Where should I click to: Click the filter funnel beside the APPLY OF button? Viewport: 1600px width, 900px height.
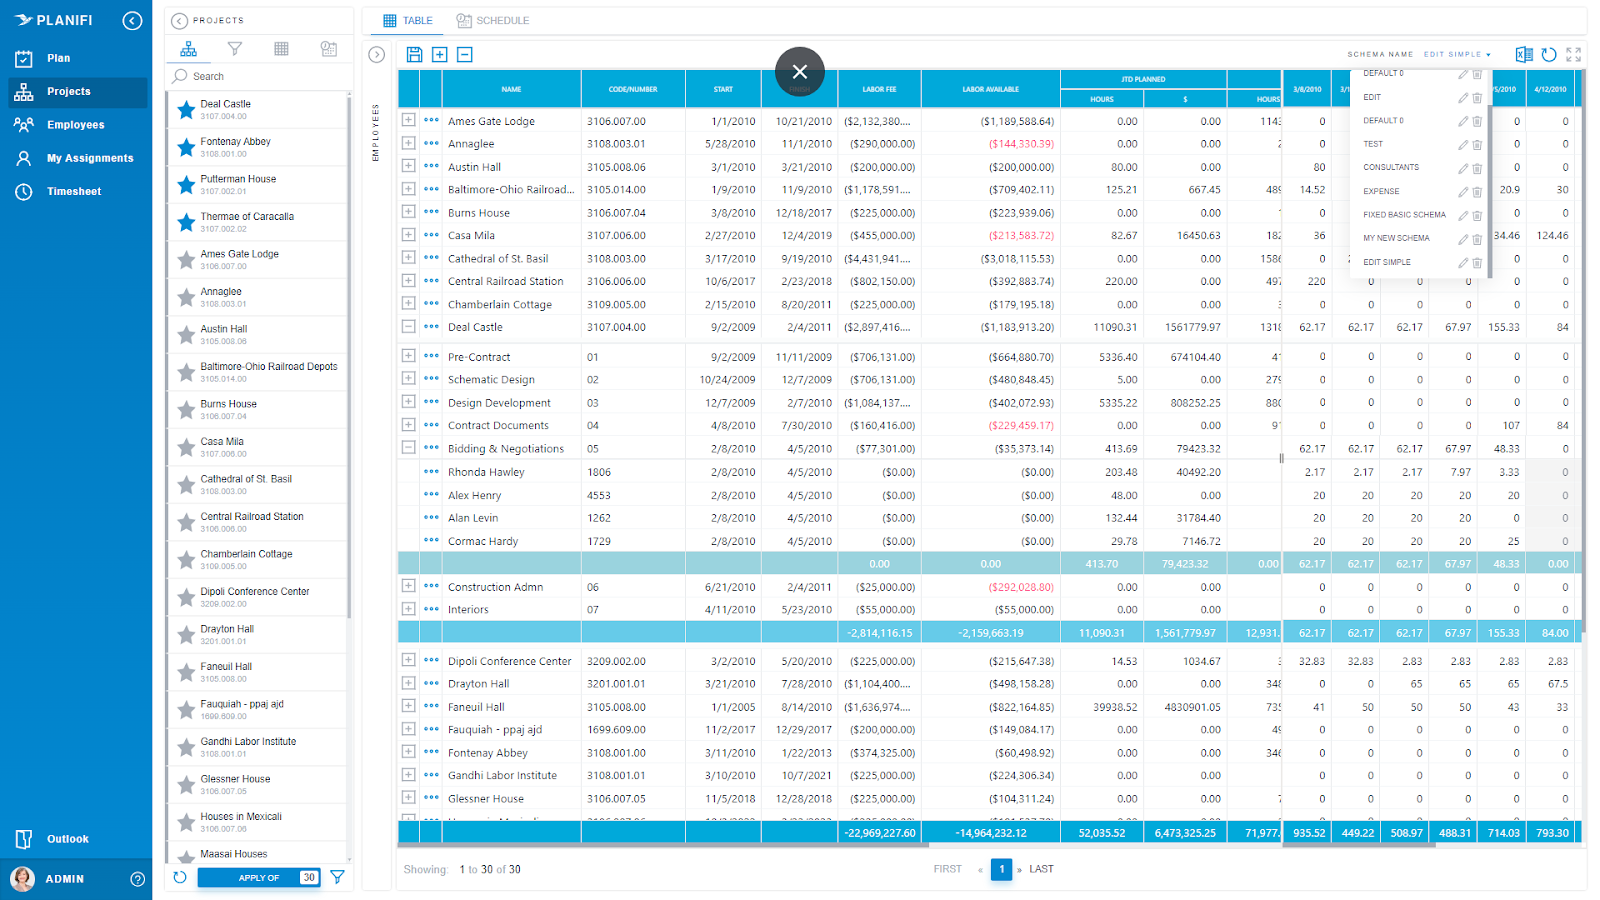pos(337,877)
